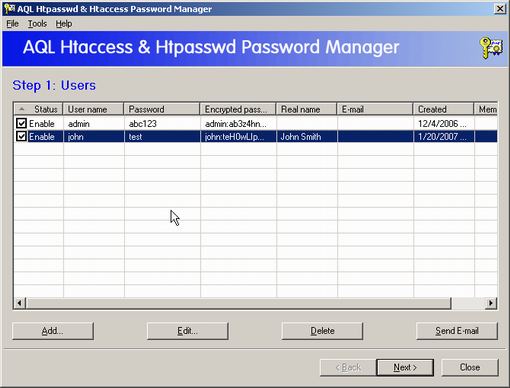
Task: Open the Help menu
Action: point(64,24)
